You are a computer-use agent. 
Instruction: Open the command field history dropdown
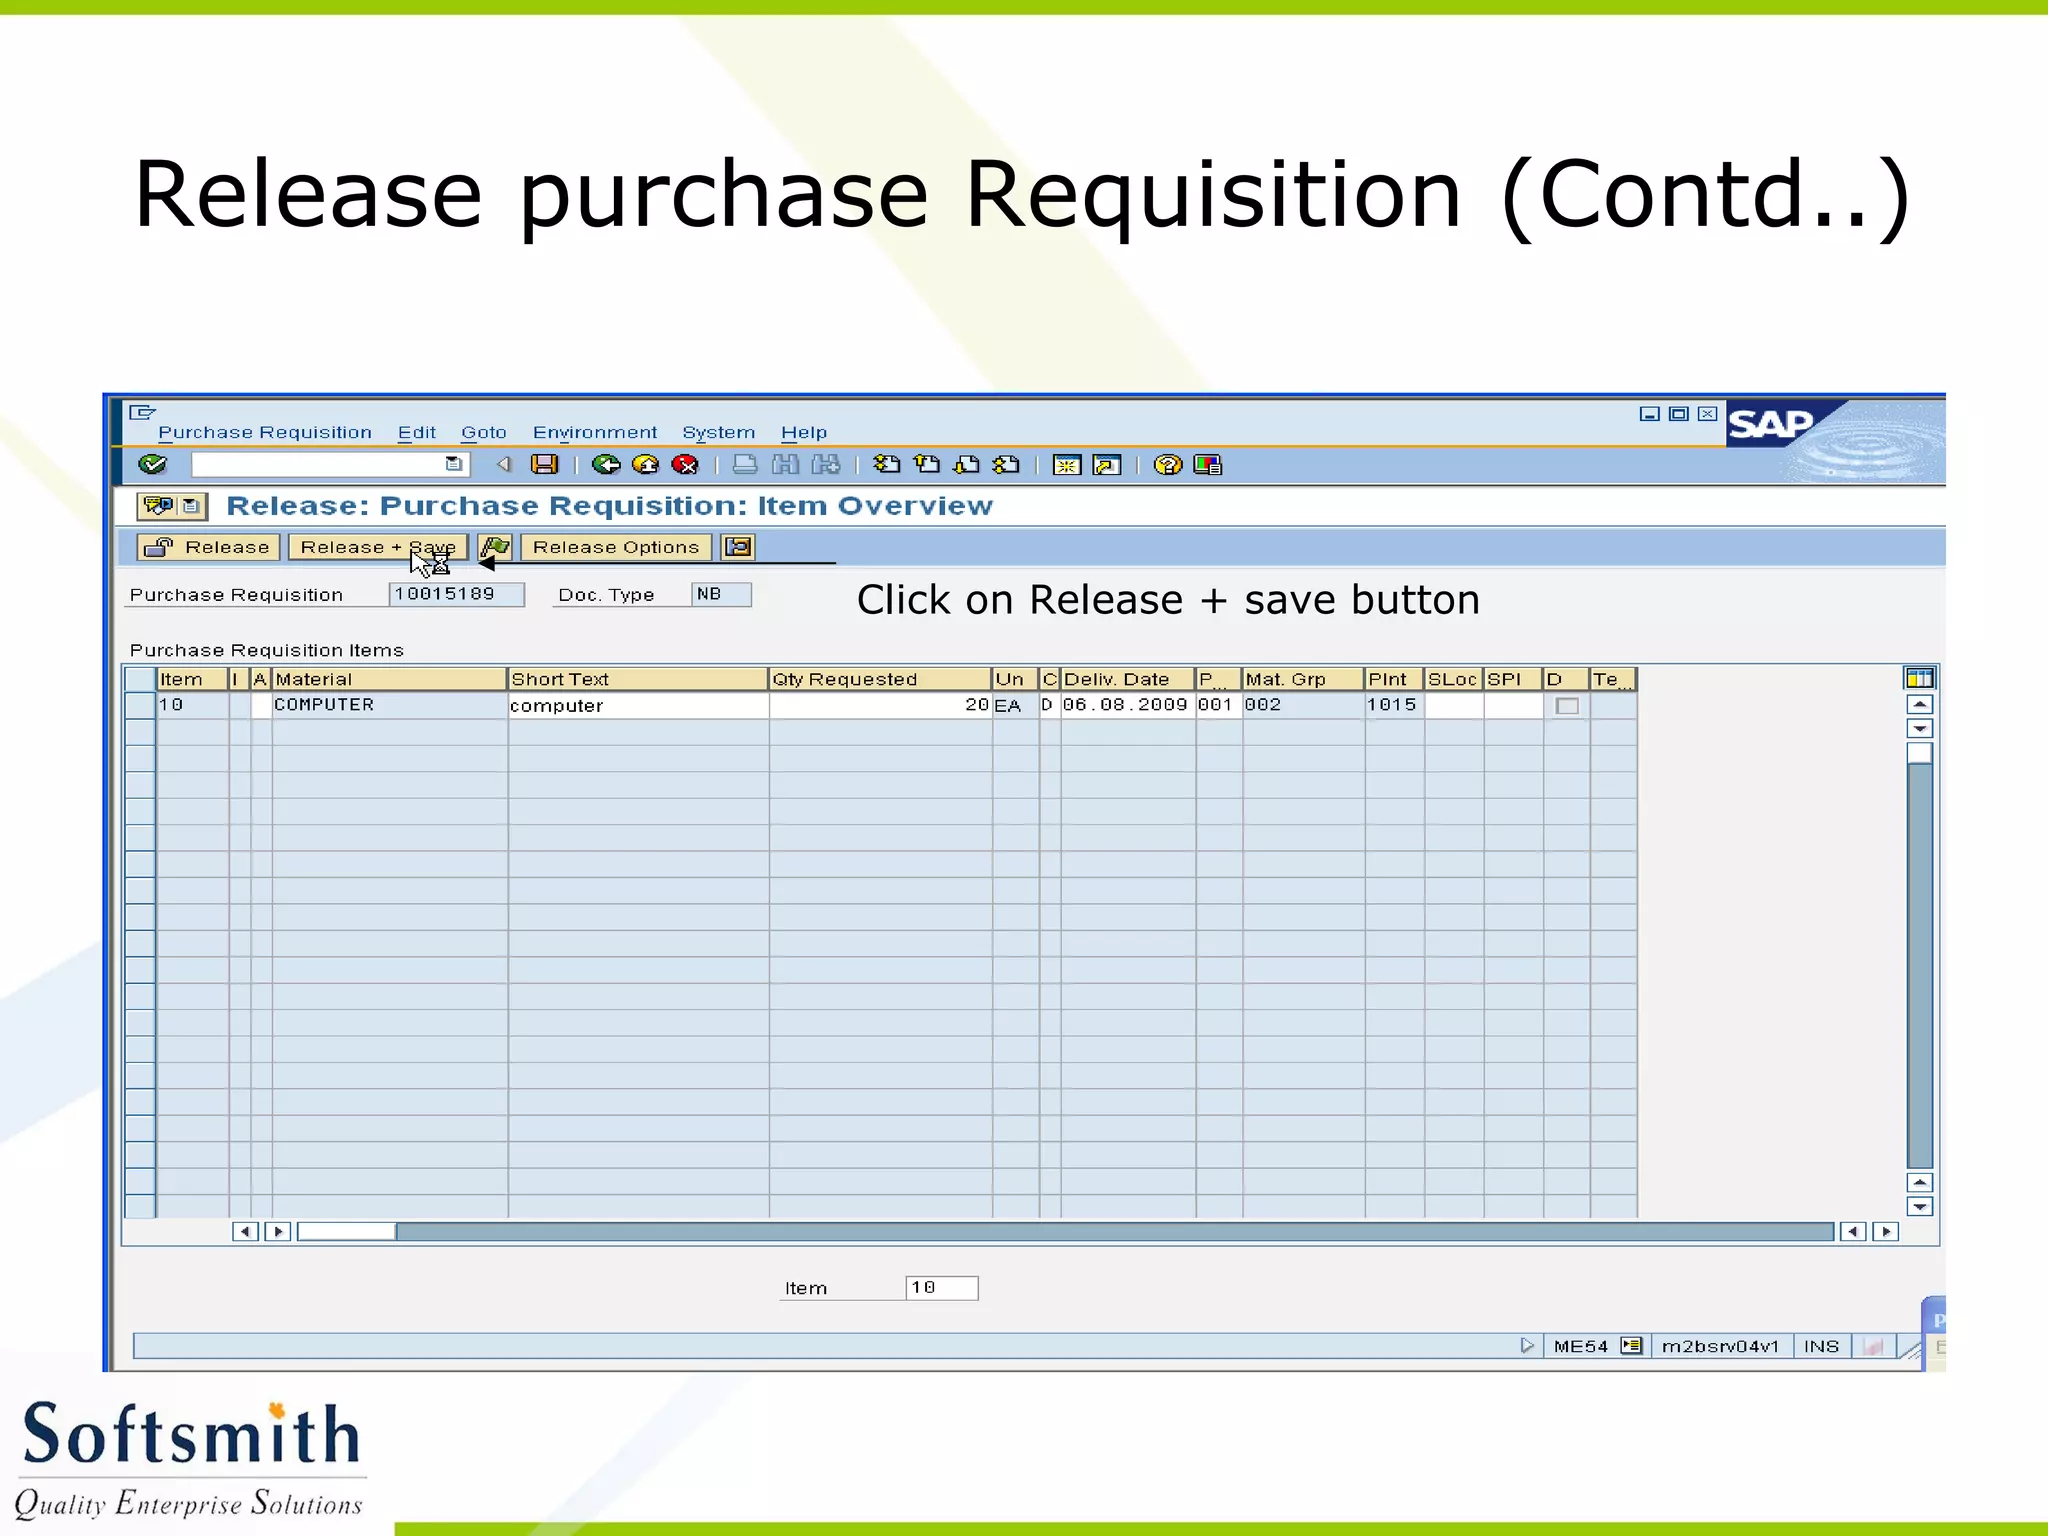(453, 464)
